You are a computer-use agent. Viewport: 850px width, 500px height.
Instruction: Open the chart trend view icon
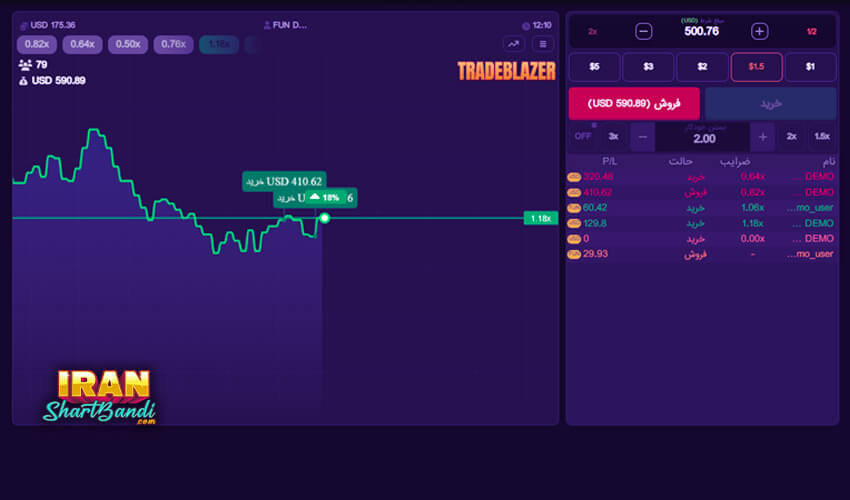coord(513,44)
